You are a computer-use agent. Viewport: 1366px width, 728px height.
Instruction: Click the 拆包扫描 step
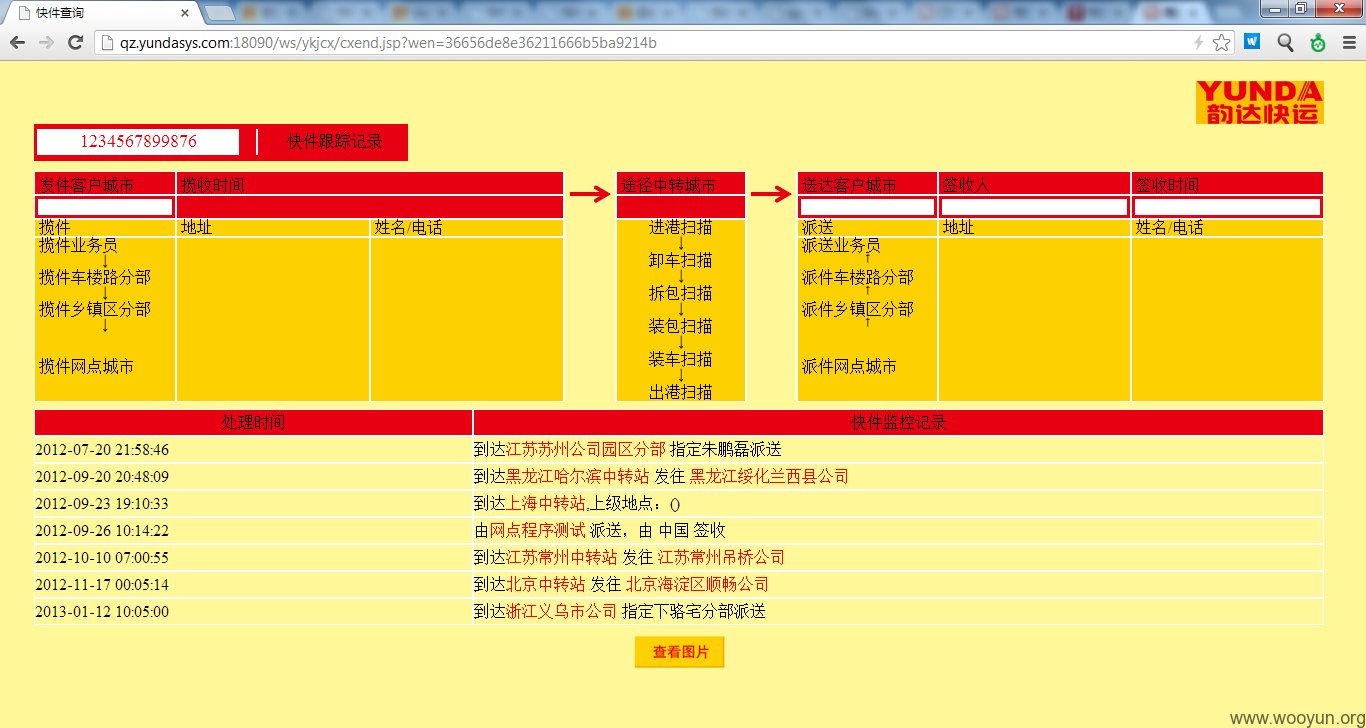tap(681, 293)
